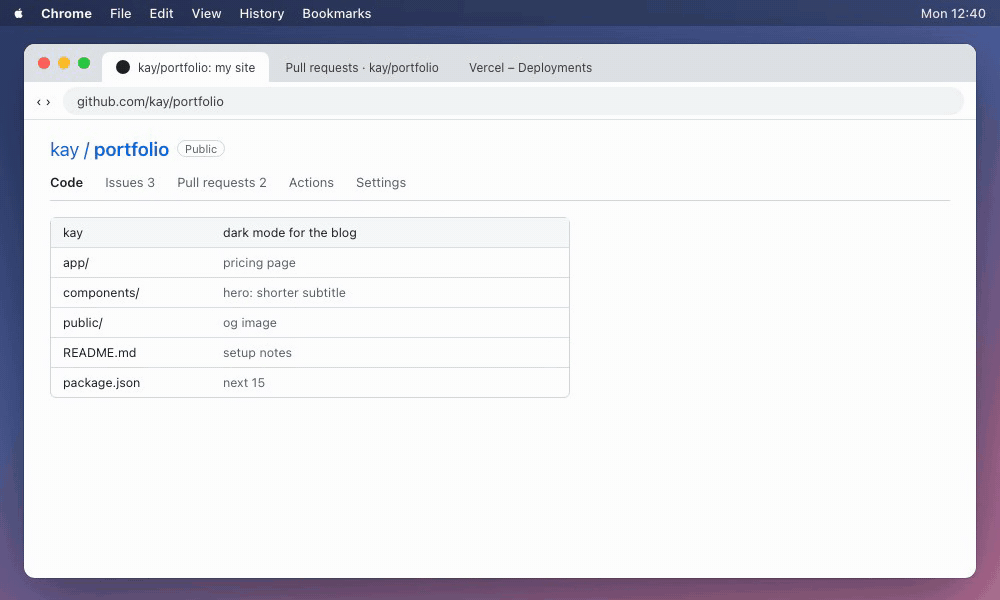Click the 'og image' commit message
Image resolution: width=1000 pixels, height=600 pixels.
coord(249,323)
